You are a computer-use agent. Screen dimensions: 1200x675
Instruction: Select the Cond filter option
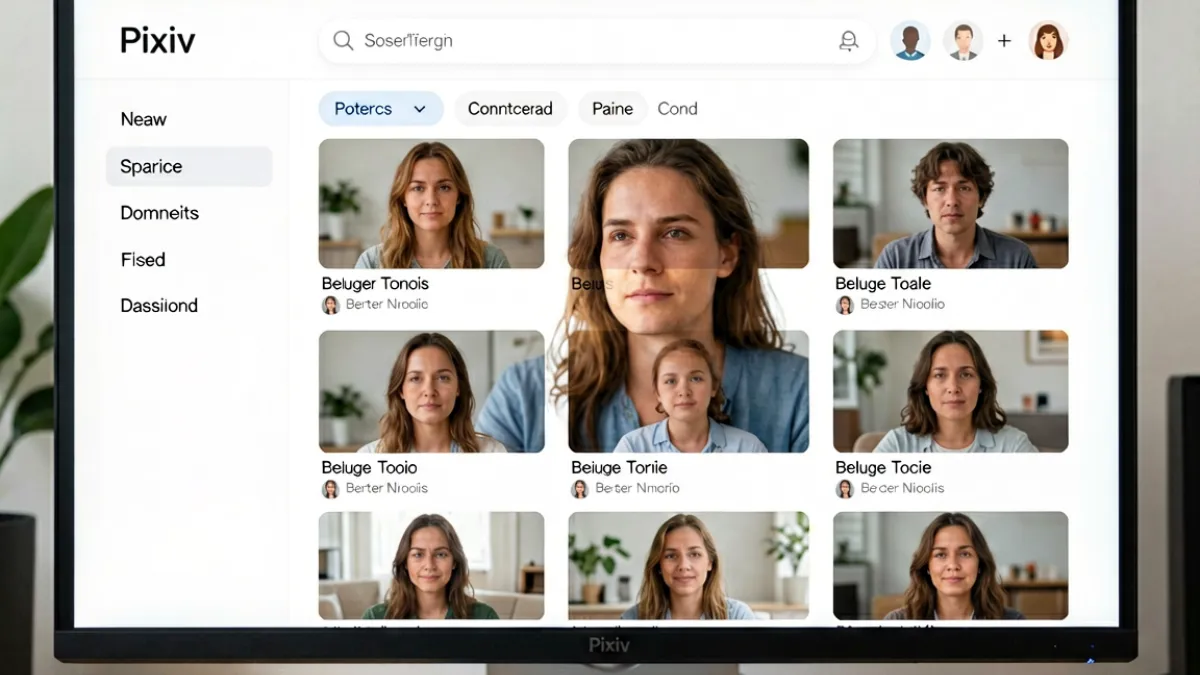(677, 109)
